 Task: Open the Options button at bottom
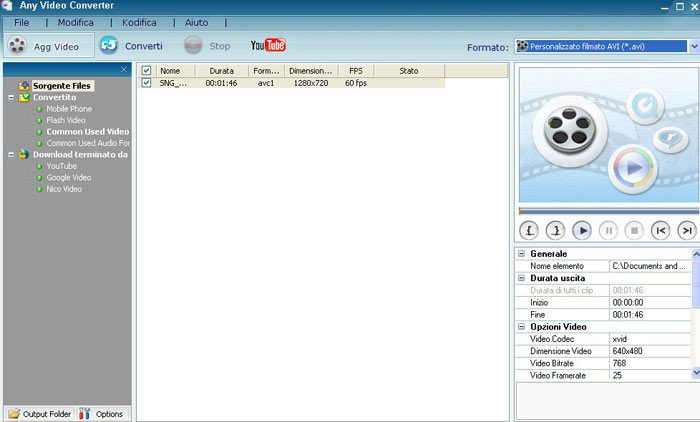[101, 413]
